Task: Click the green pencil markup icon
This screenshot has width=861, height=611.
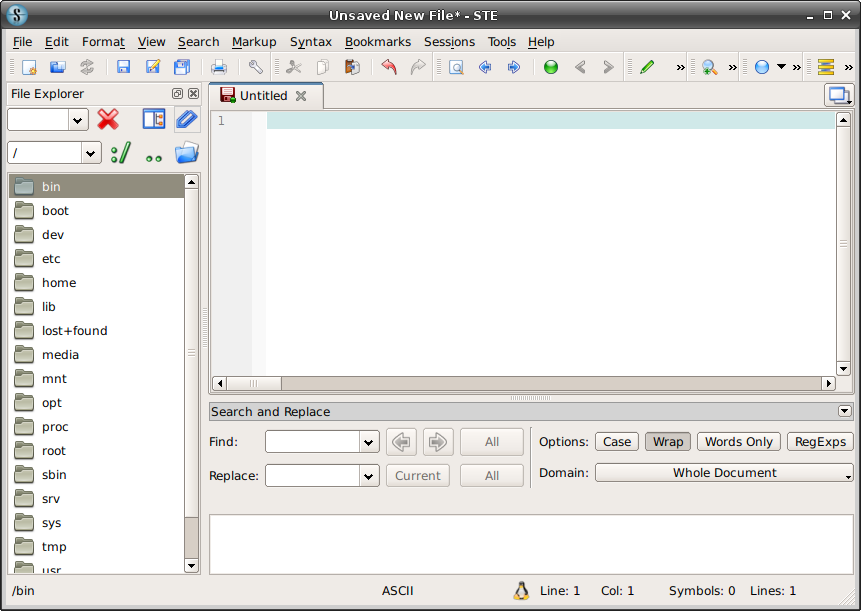Action: (647, 67)
